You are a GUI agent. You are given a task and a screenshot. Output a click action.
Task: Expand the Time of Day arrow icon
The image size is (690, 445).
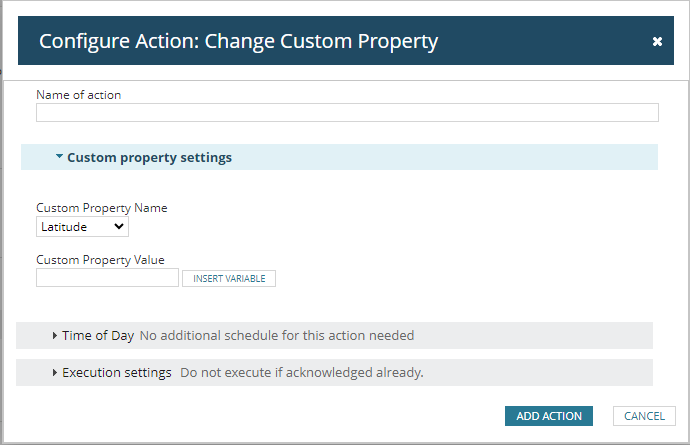[x=55, y=336]
